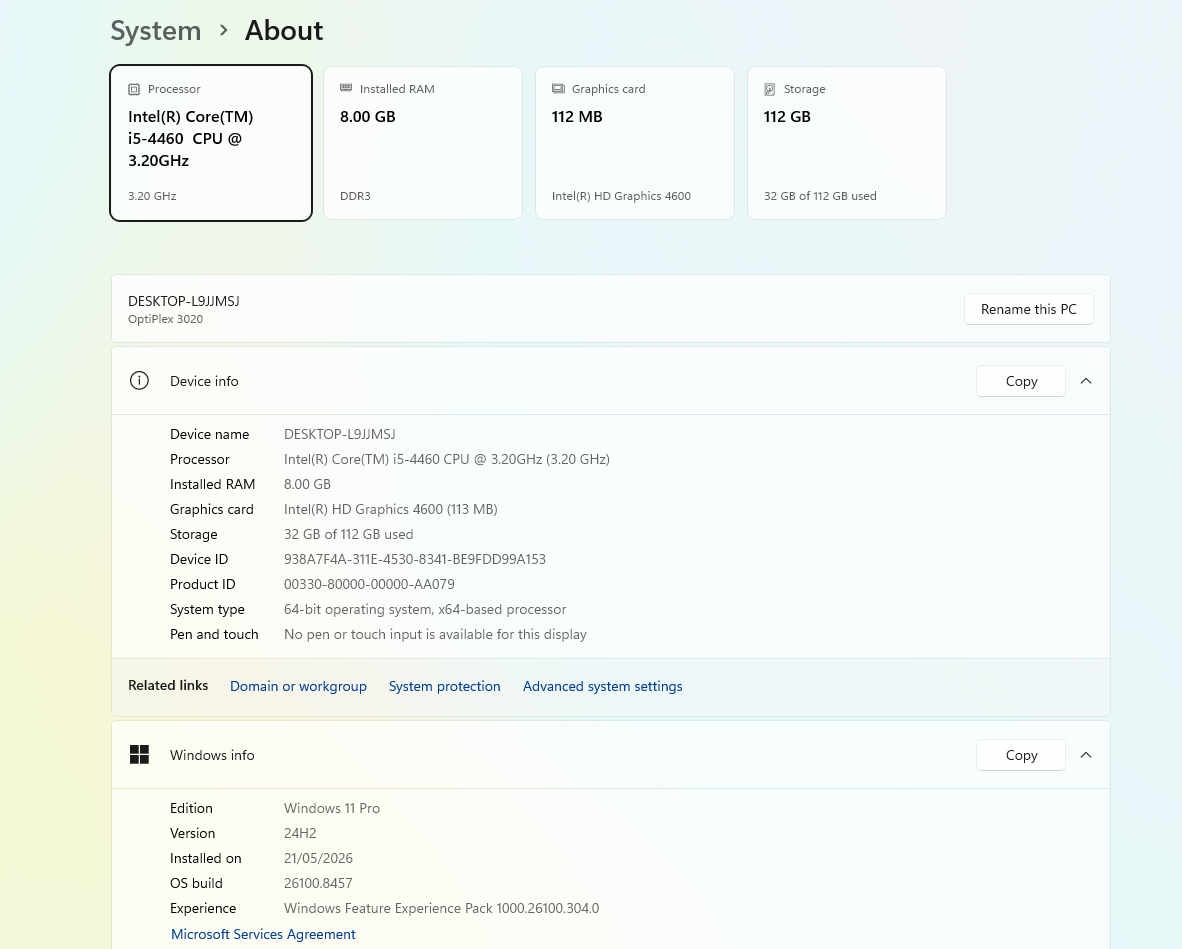
Task: Click the Processor chip icon
Action: coord(133,89)
